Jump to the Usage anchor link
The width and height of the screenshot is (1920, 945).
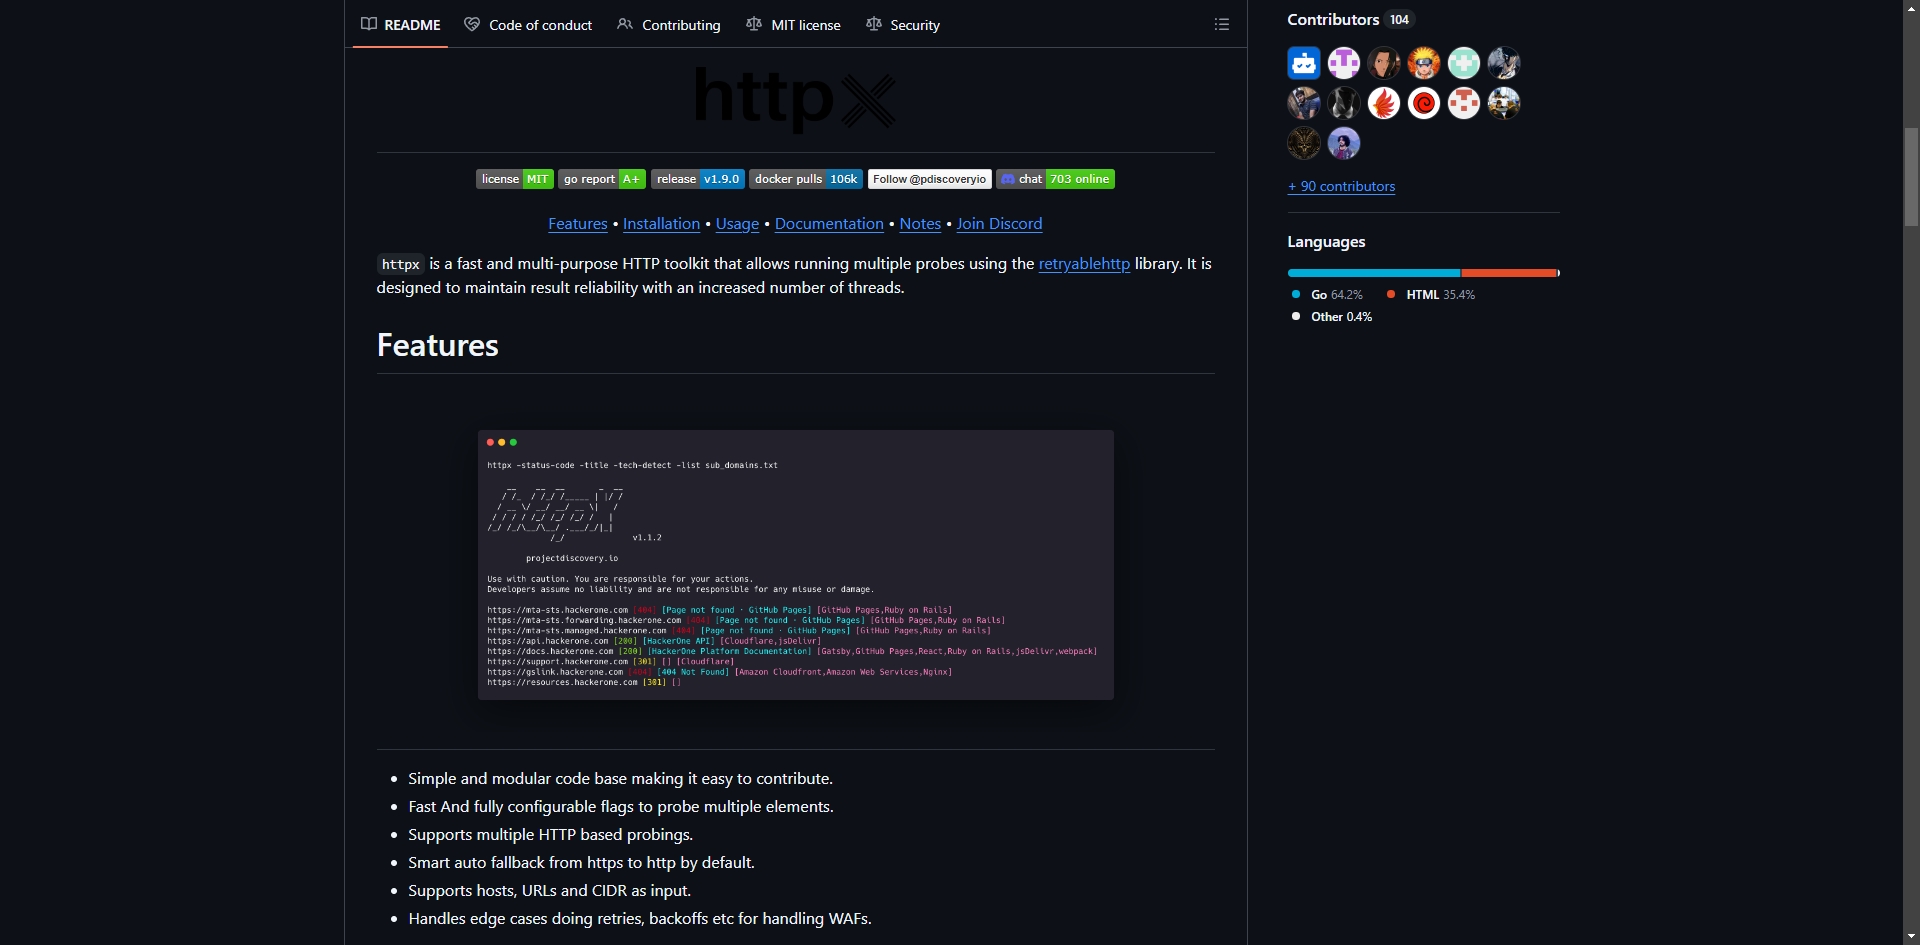coord(737,224)
